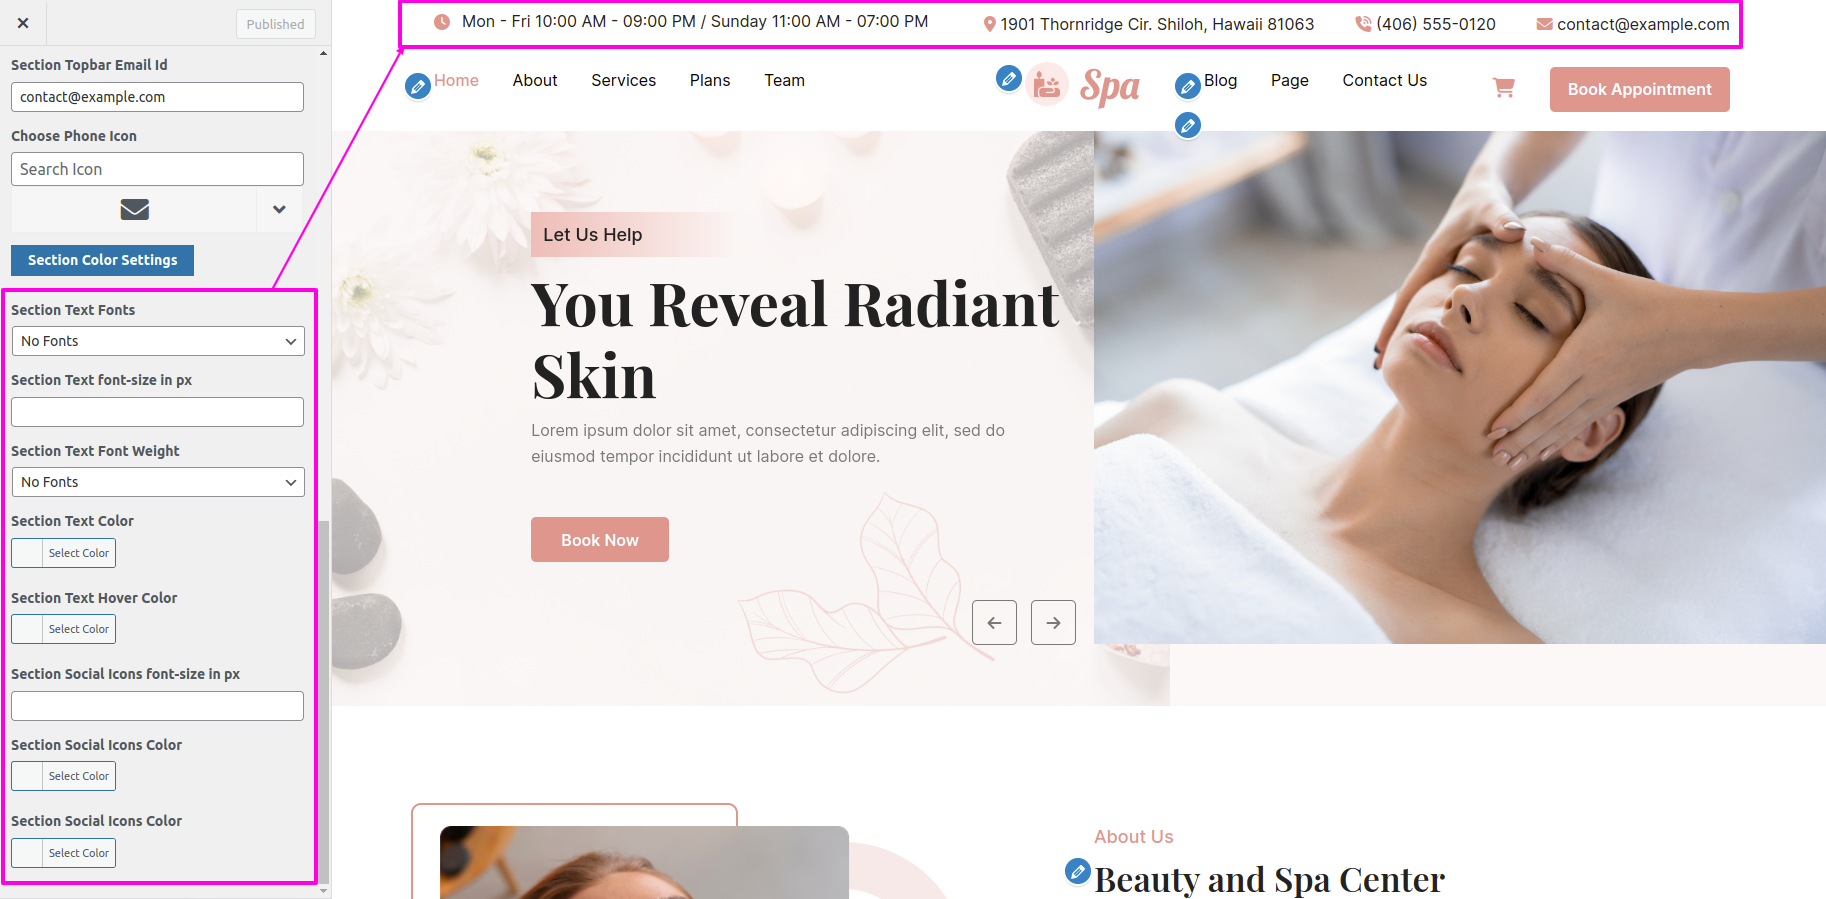Screen dimensions: 1826x899
Task: Open the Page menu item
Action: tap(1289, 80)
